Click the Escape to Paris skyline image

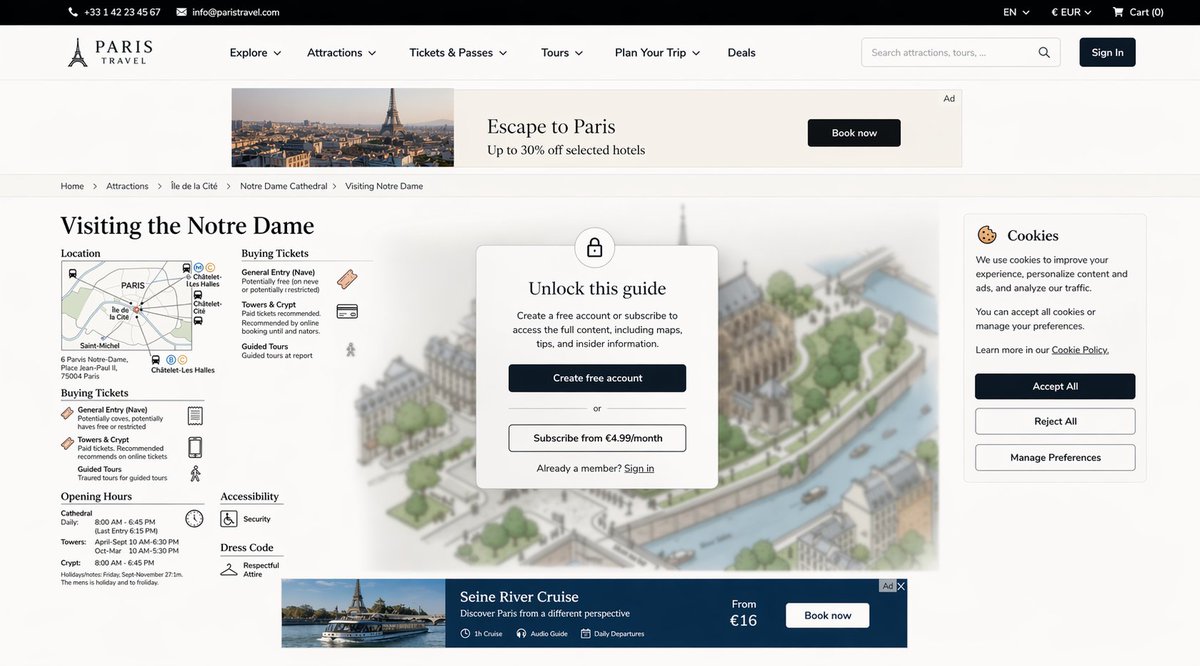pos(343,127)
